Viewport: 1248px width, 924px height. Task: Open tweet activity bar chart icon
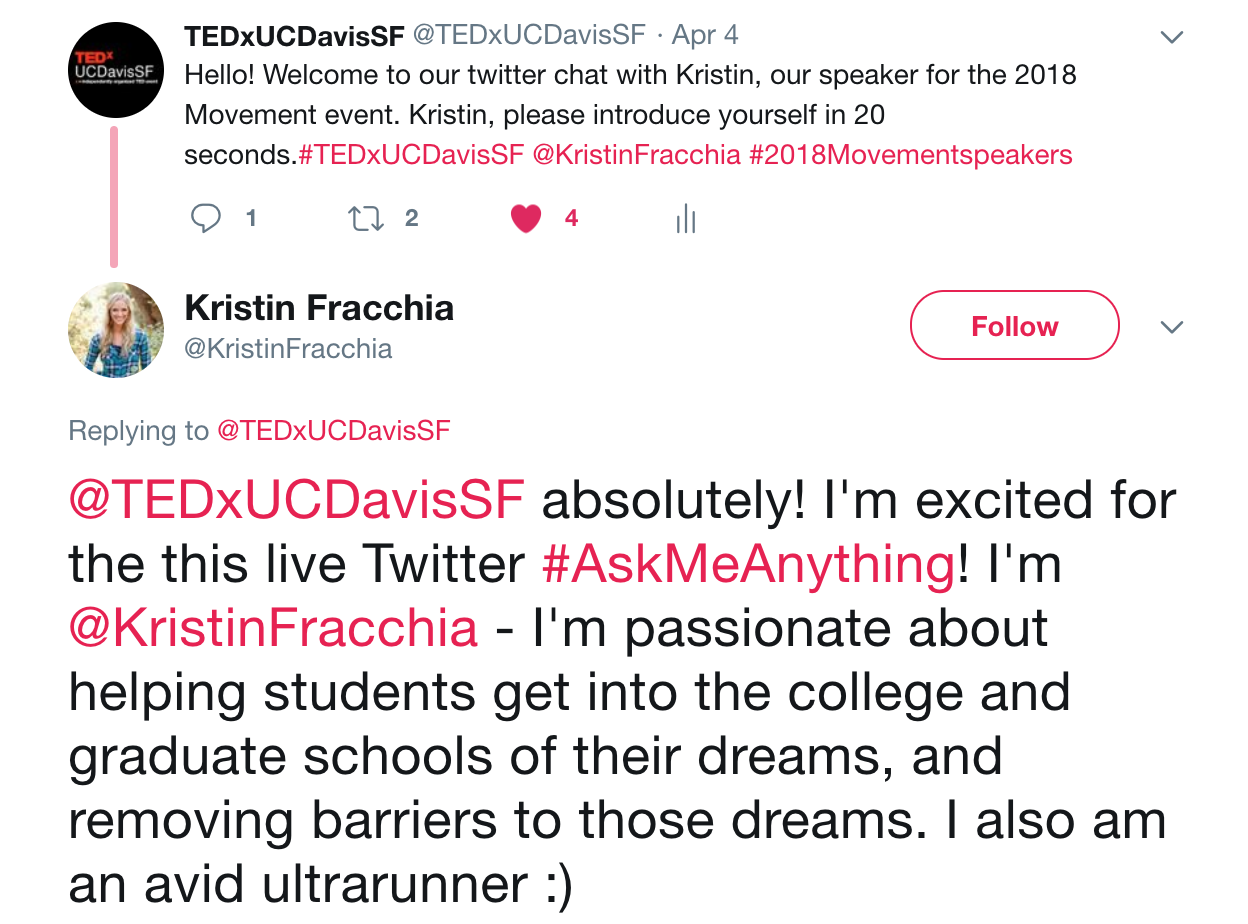685,218
